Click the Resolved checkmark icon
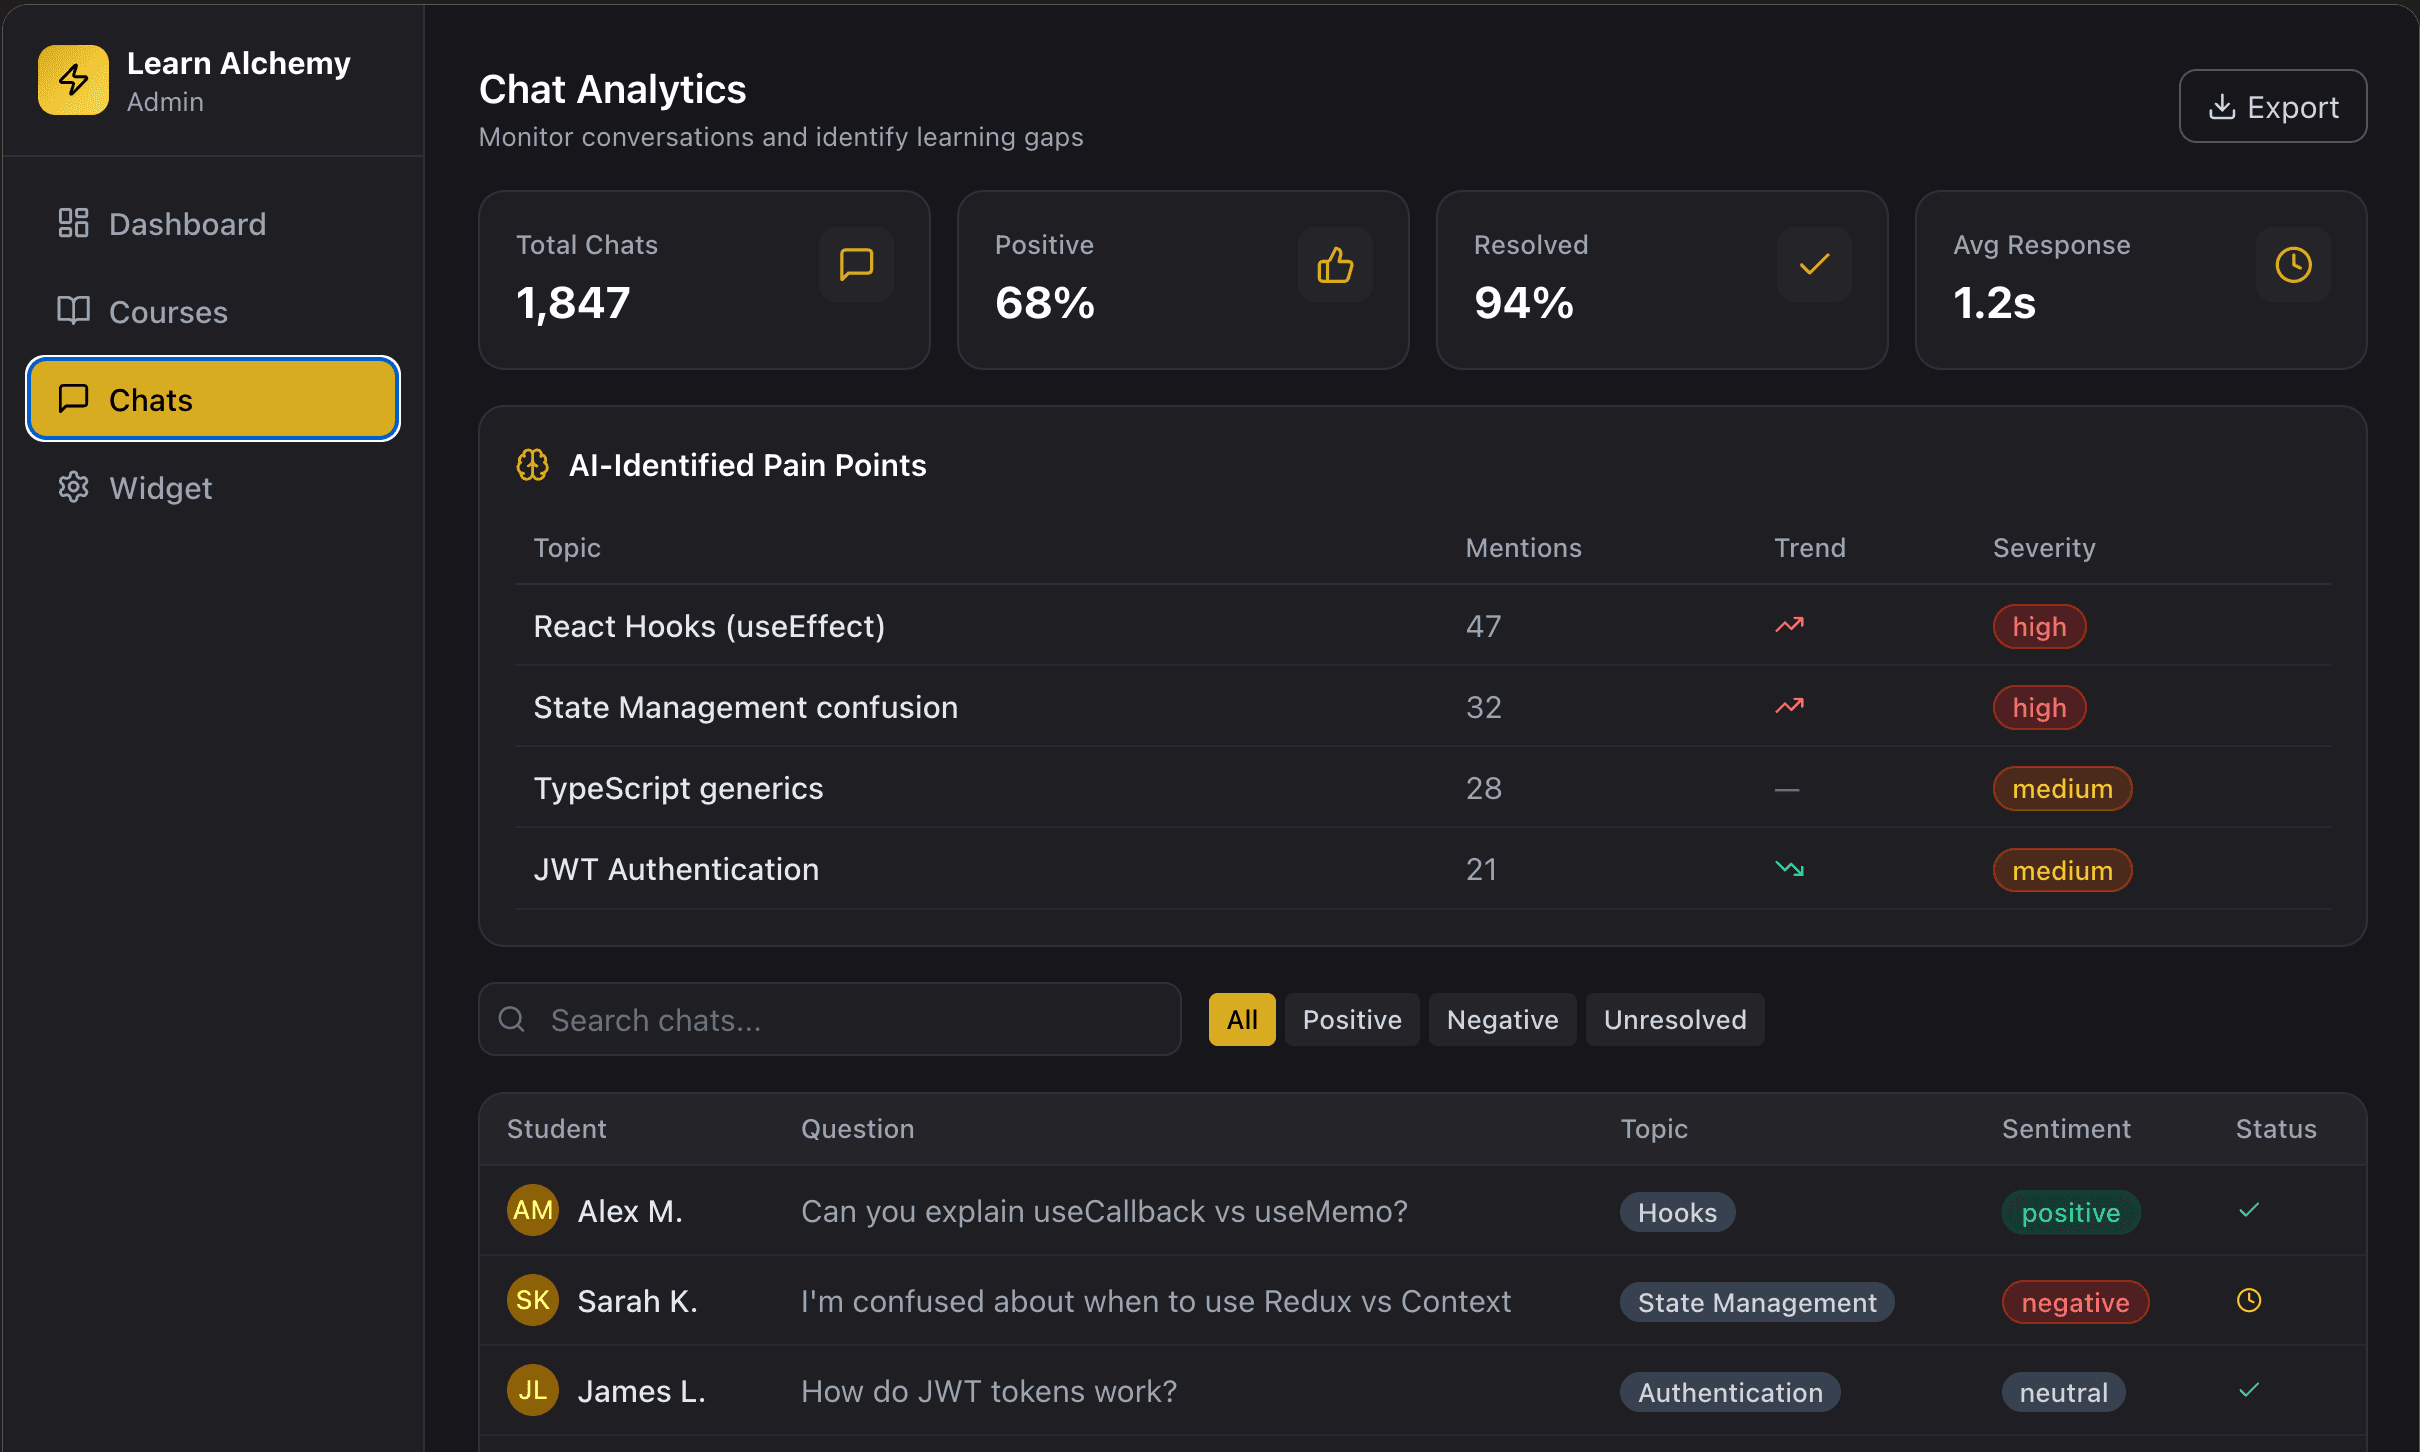 [x=1814, y=265]
